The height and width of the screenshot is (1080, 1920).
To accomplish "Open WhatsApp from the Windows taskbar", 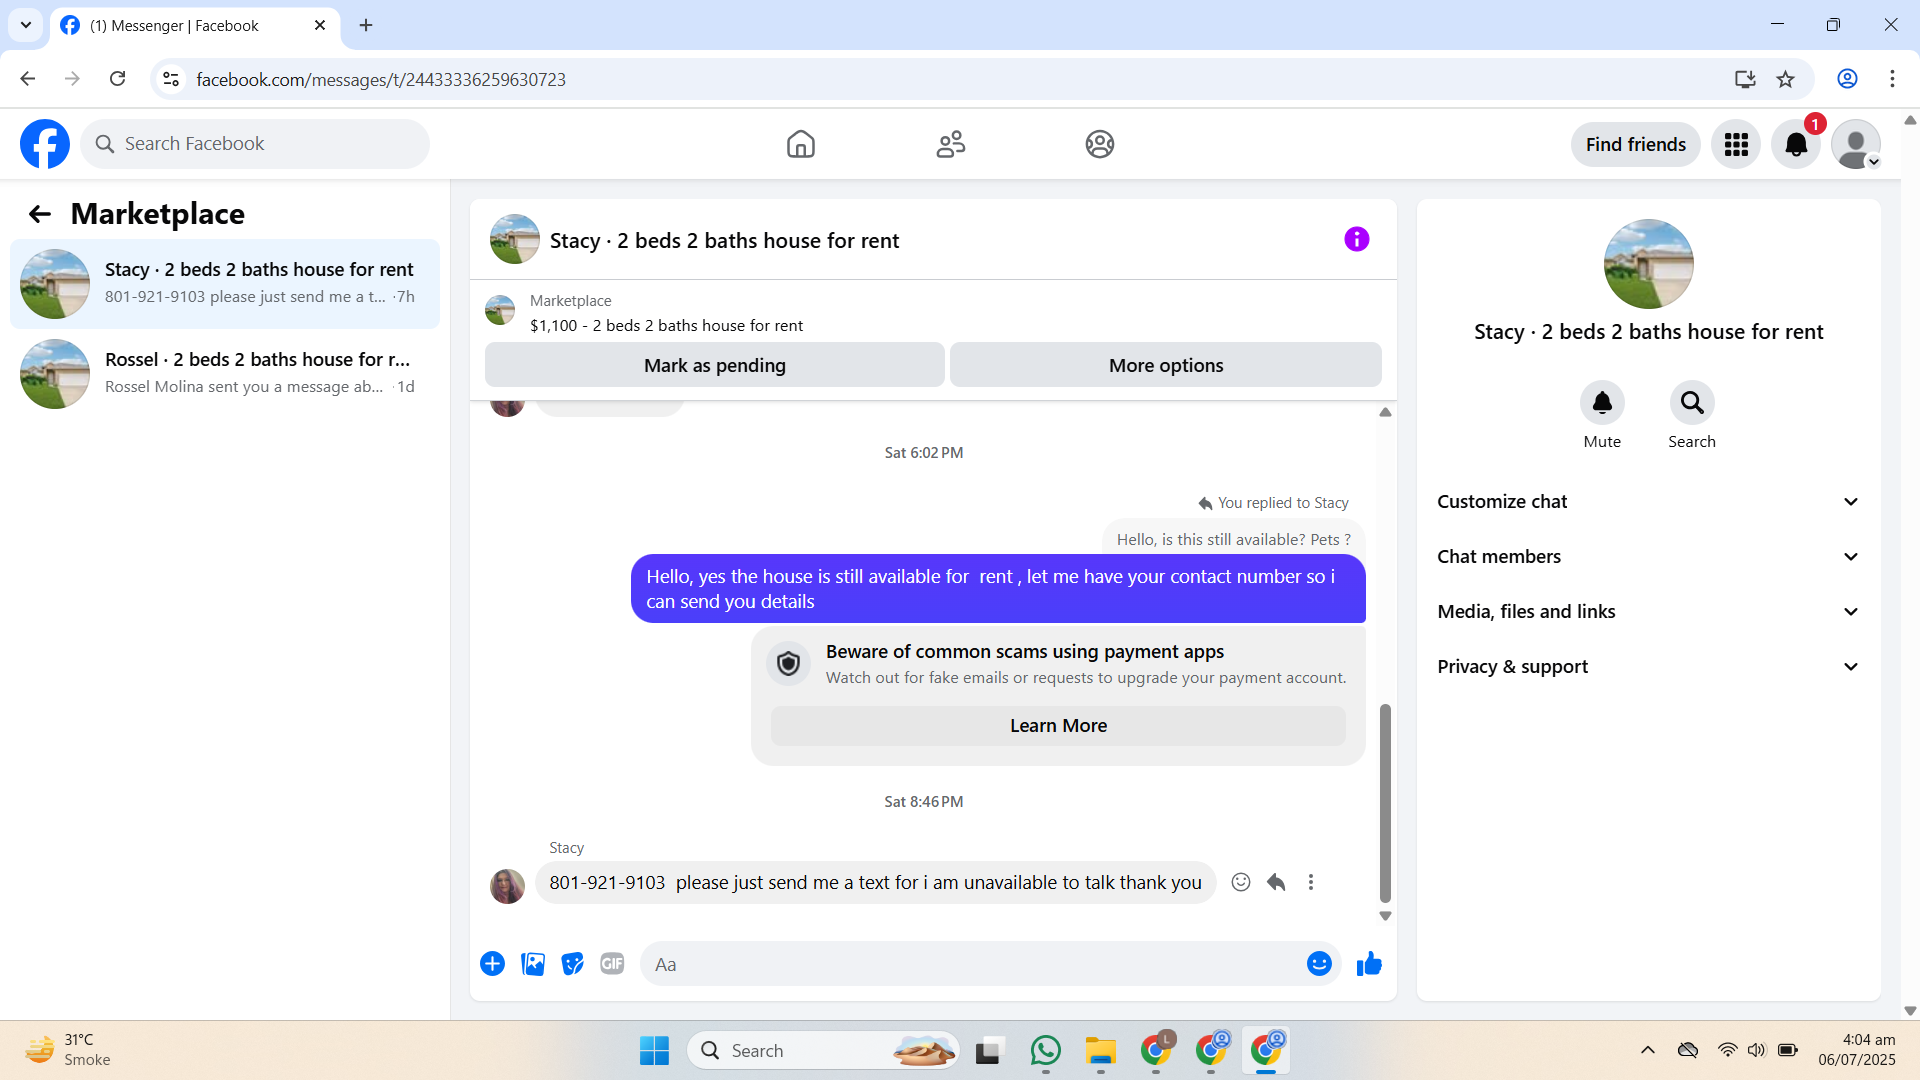I will (x=1045, y=1050).
